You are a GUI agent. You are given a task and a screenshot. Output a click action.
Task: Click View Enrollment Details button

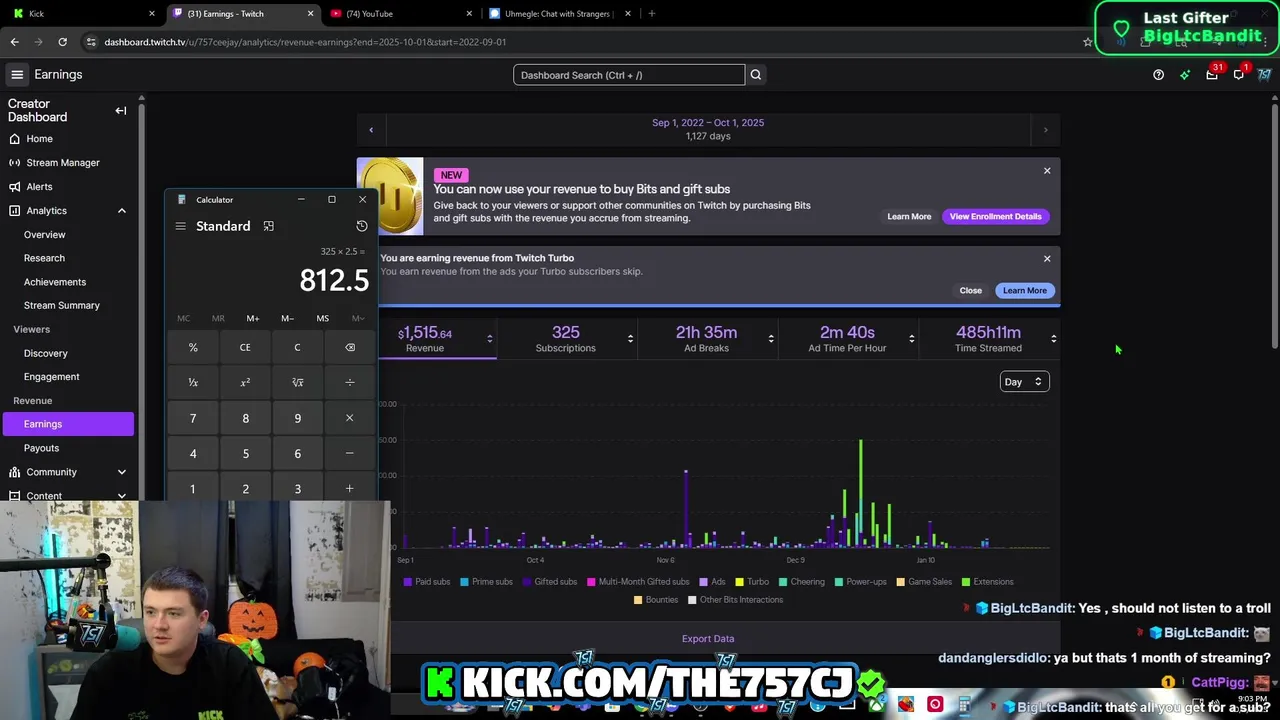(995, 217)
